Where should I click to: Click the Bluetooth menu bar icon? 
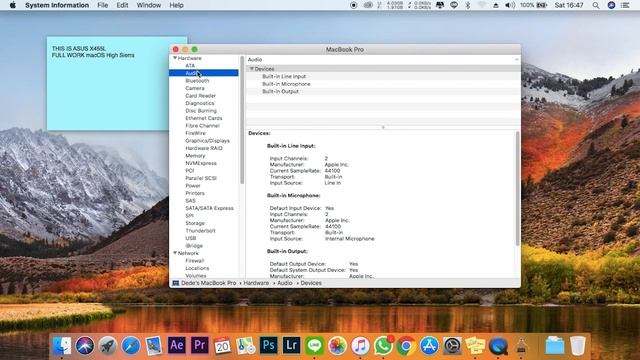(x=468, y=5)
